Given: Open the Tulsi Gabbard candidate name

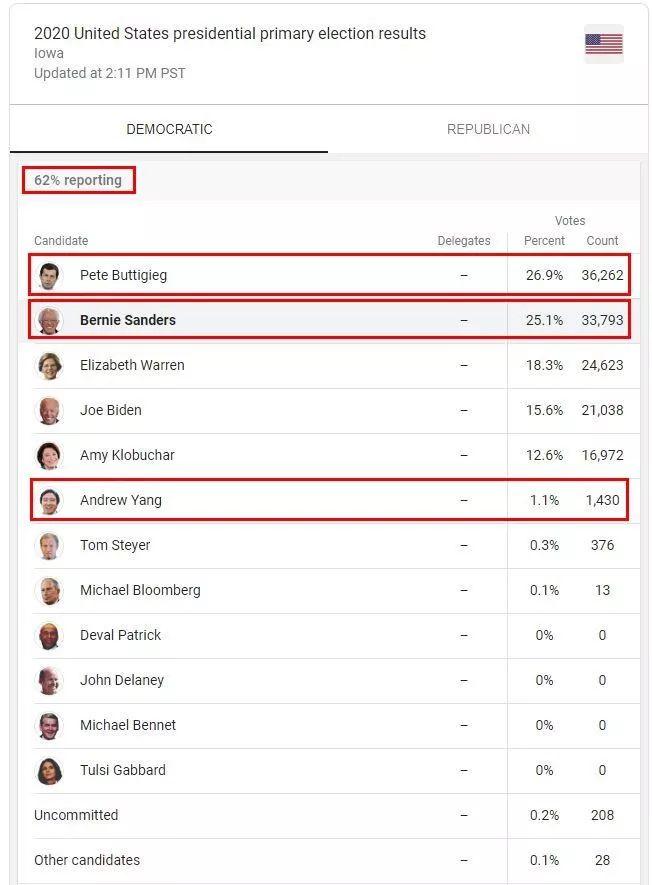Looking at the screenshot, I should (x=122, y=770).
